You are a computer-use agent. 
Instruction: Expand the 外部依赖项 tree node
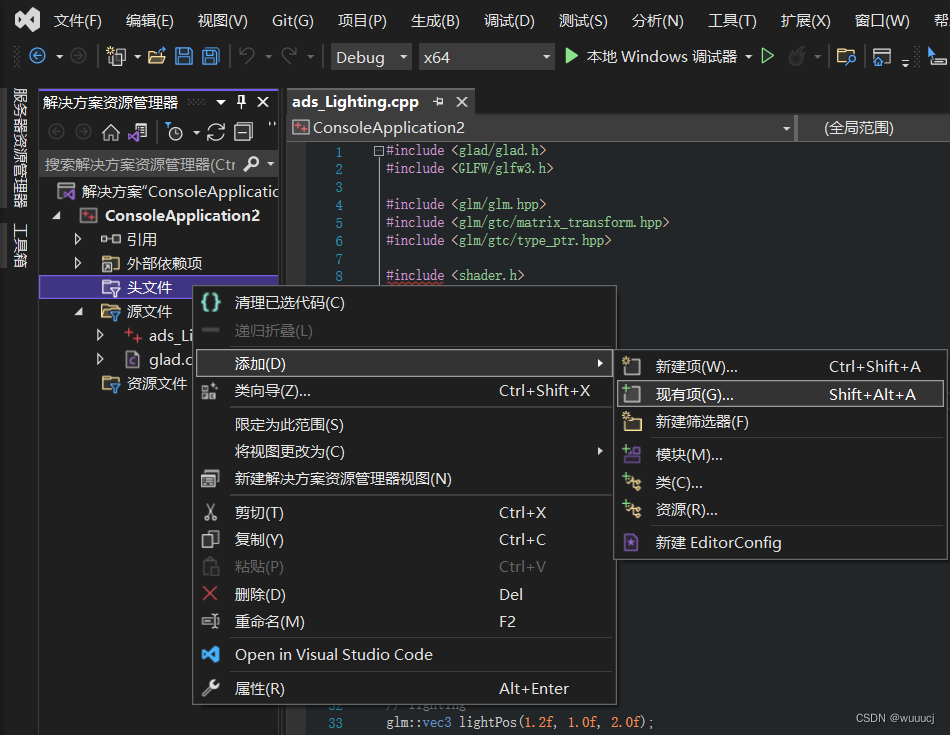(78, 263)
